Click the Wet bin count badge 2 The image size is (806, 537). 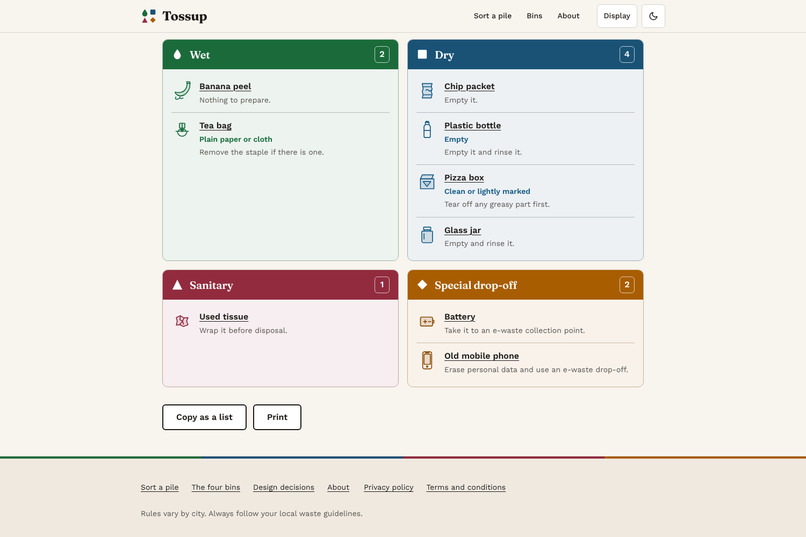point(382,54)
